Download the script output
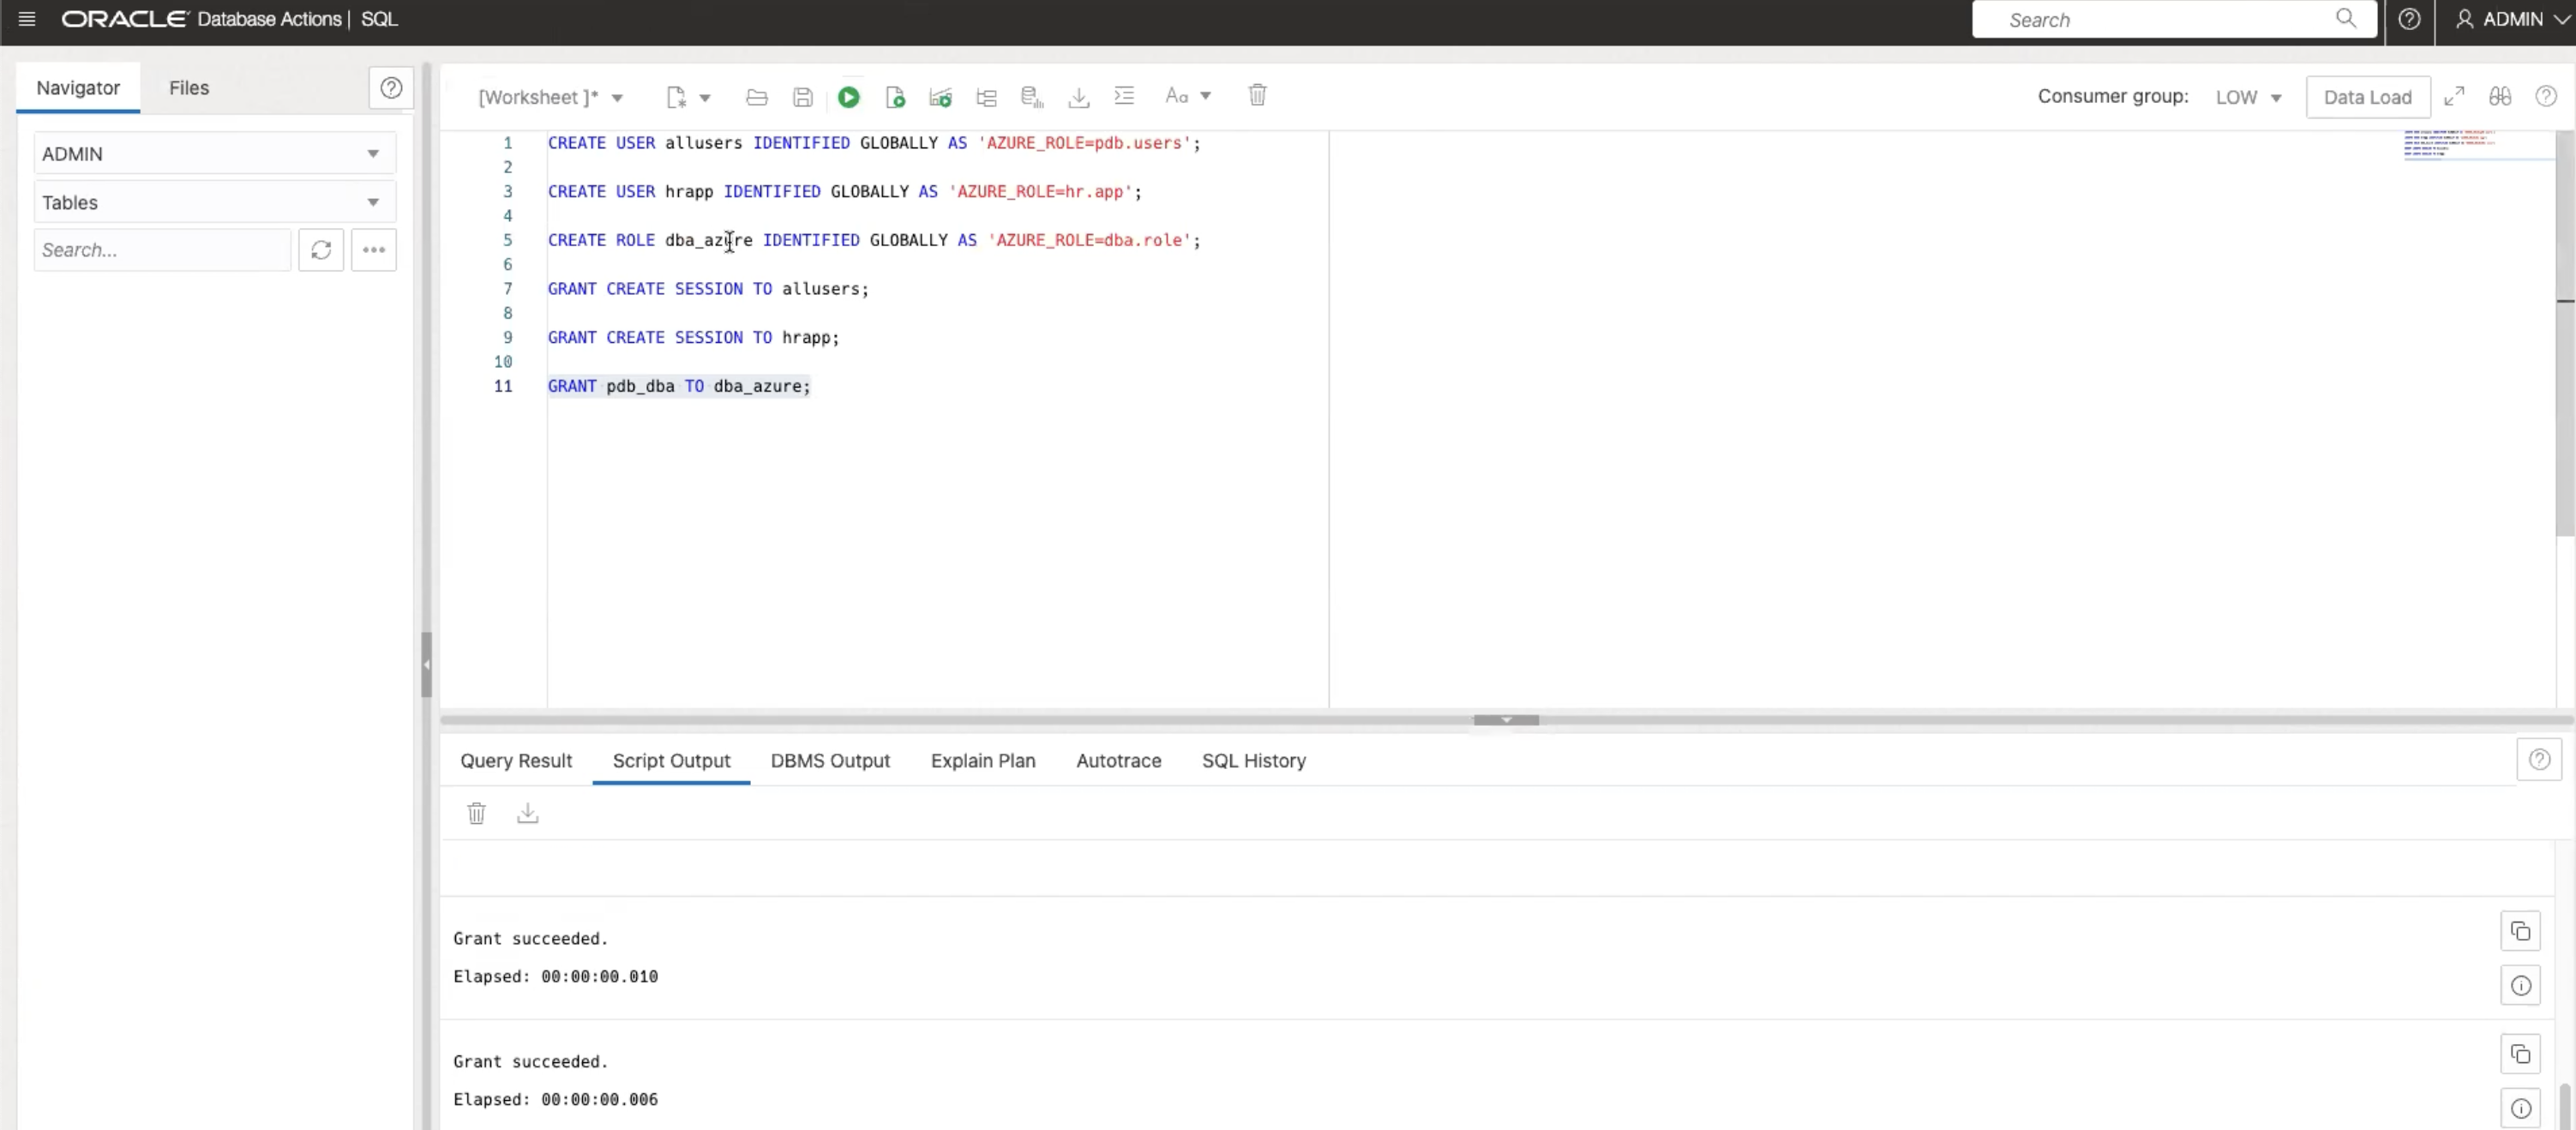The width and height of the screenshot is (2576, 1130). point(527,813)
